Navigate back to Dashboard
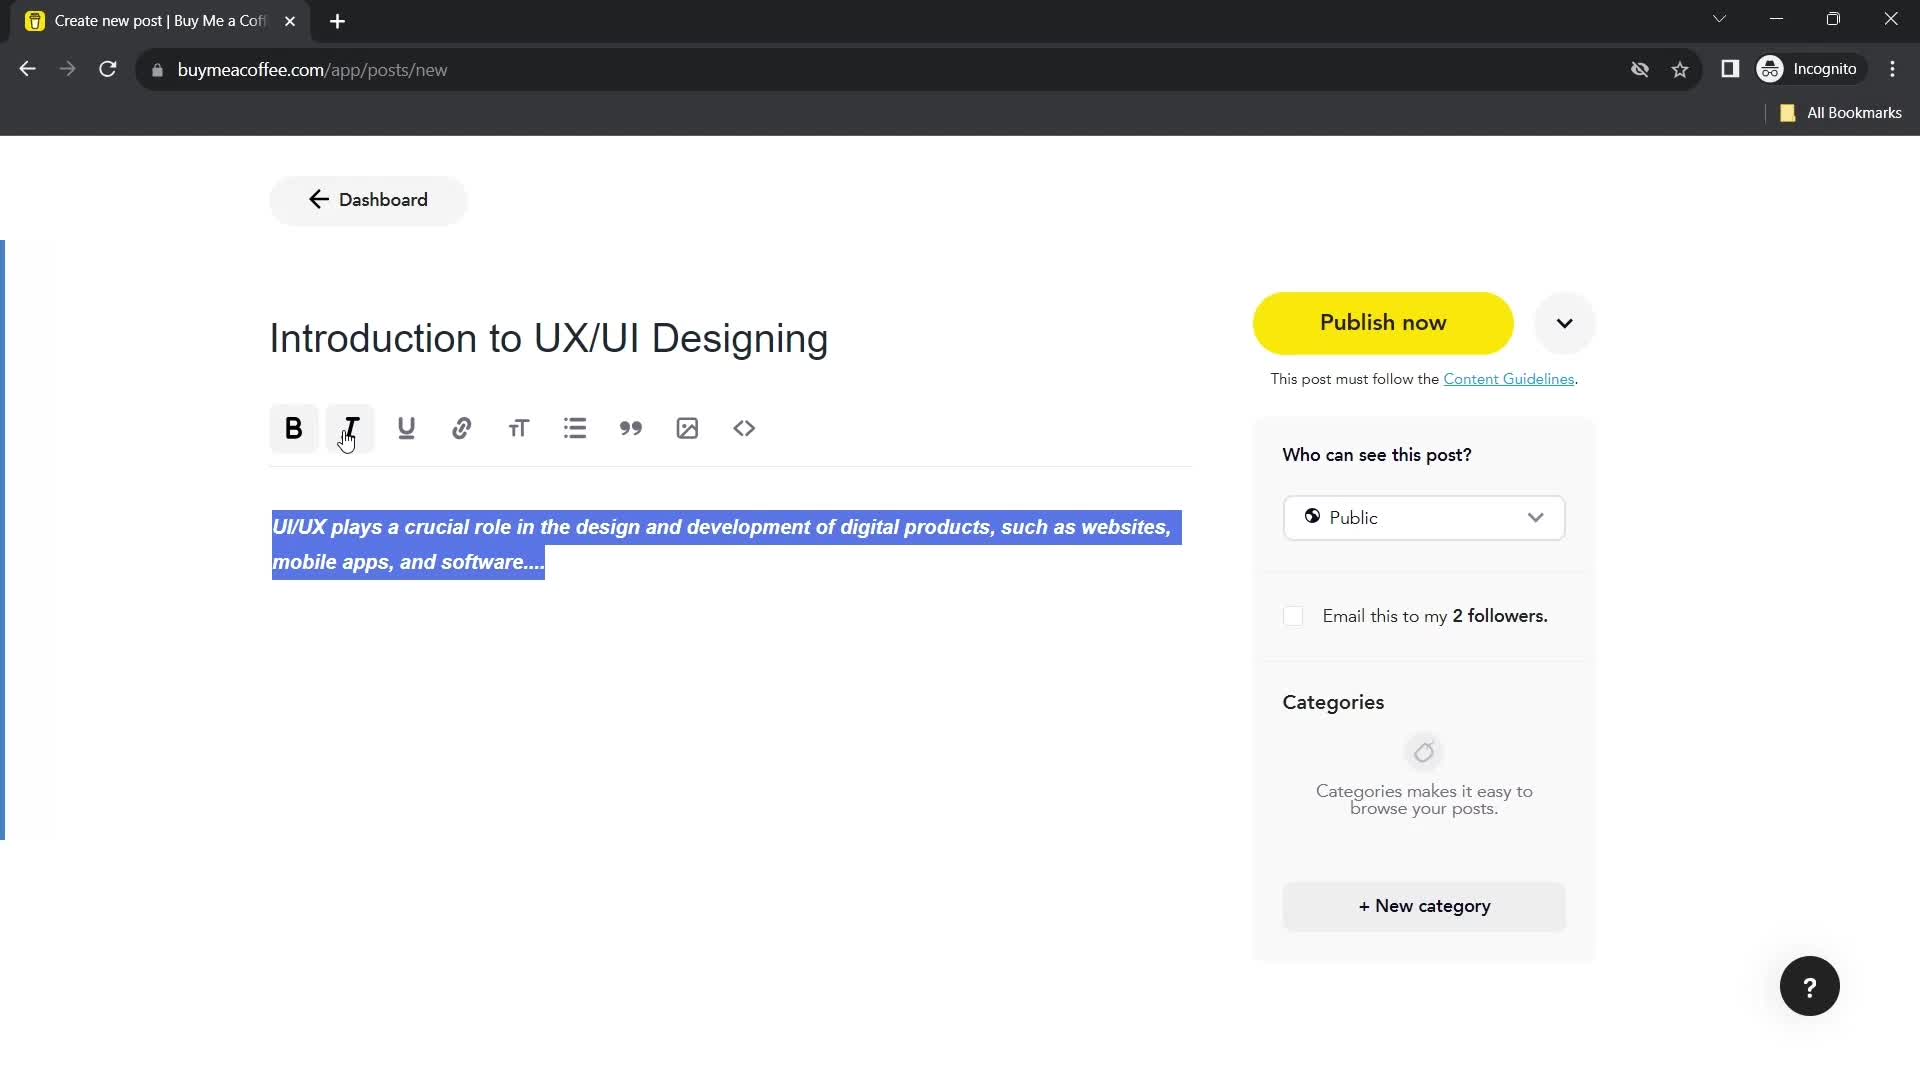 coord(368,199)
